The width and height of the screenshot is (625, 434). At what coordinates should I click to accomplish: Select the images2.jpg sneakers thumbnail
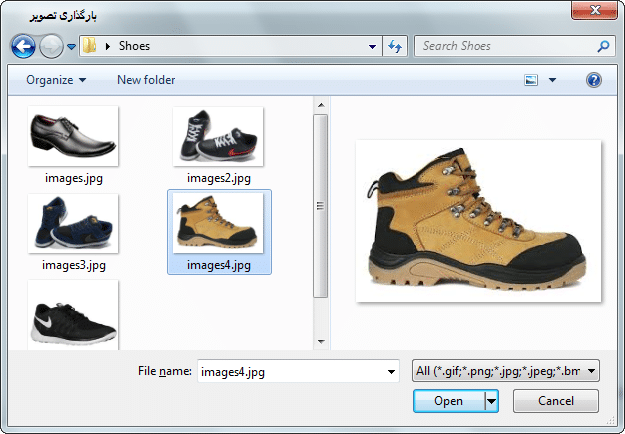click(218, 136)
